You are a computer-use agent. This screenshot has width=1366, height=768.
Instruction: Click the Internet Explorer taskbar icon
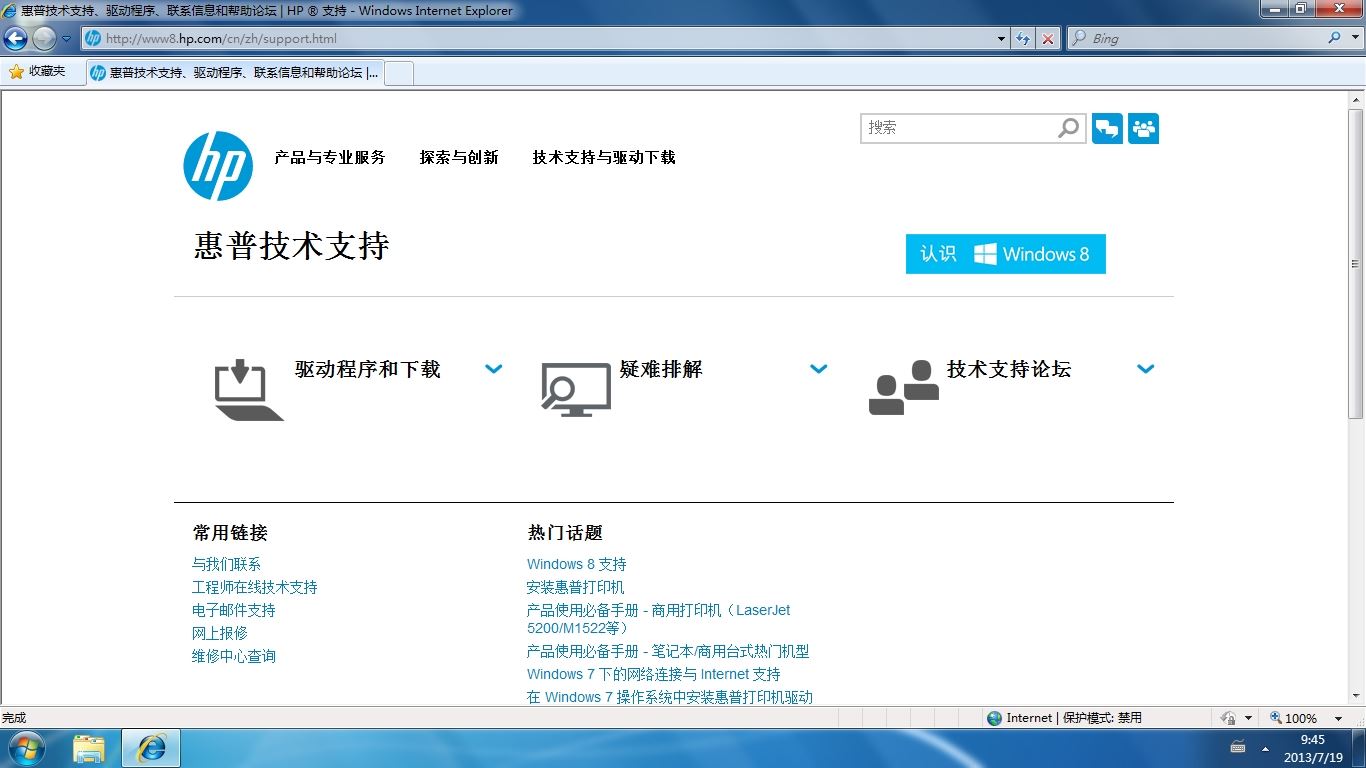[151, 748]
